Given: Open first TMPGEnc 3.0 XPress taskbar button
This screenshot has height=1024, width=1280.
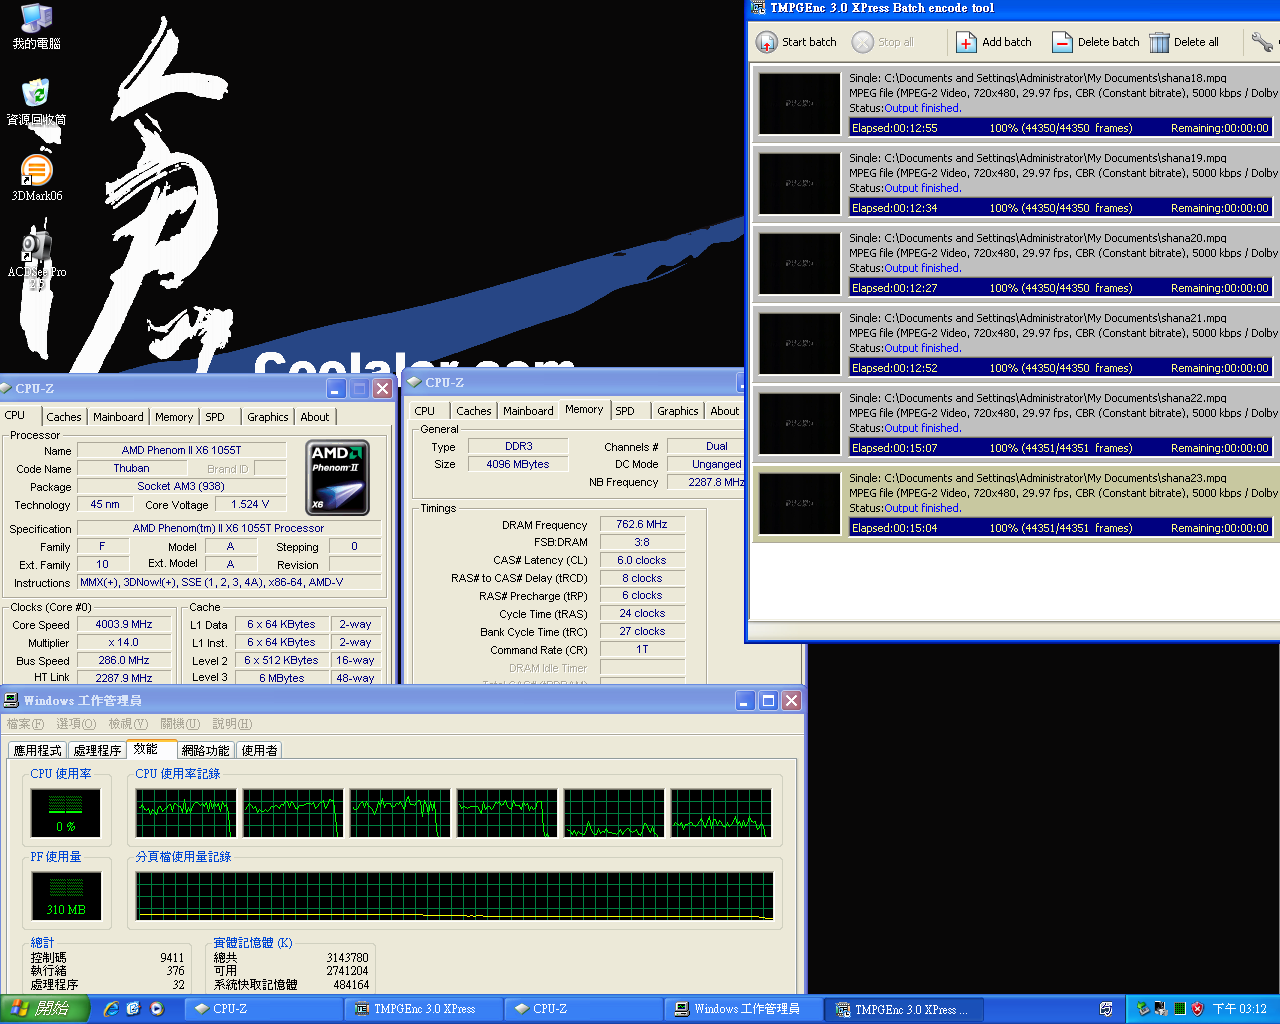Looking at the screenshot, I should point(422,1009).
